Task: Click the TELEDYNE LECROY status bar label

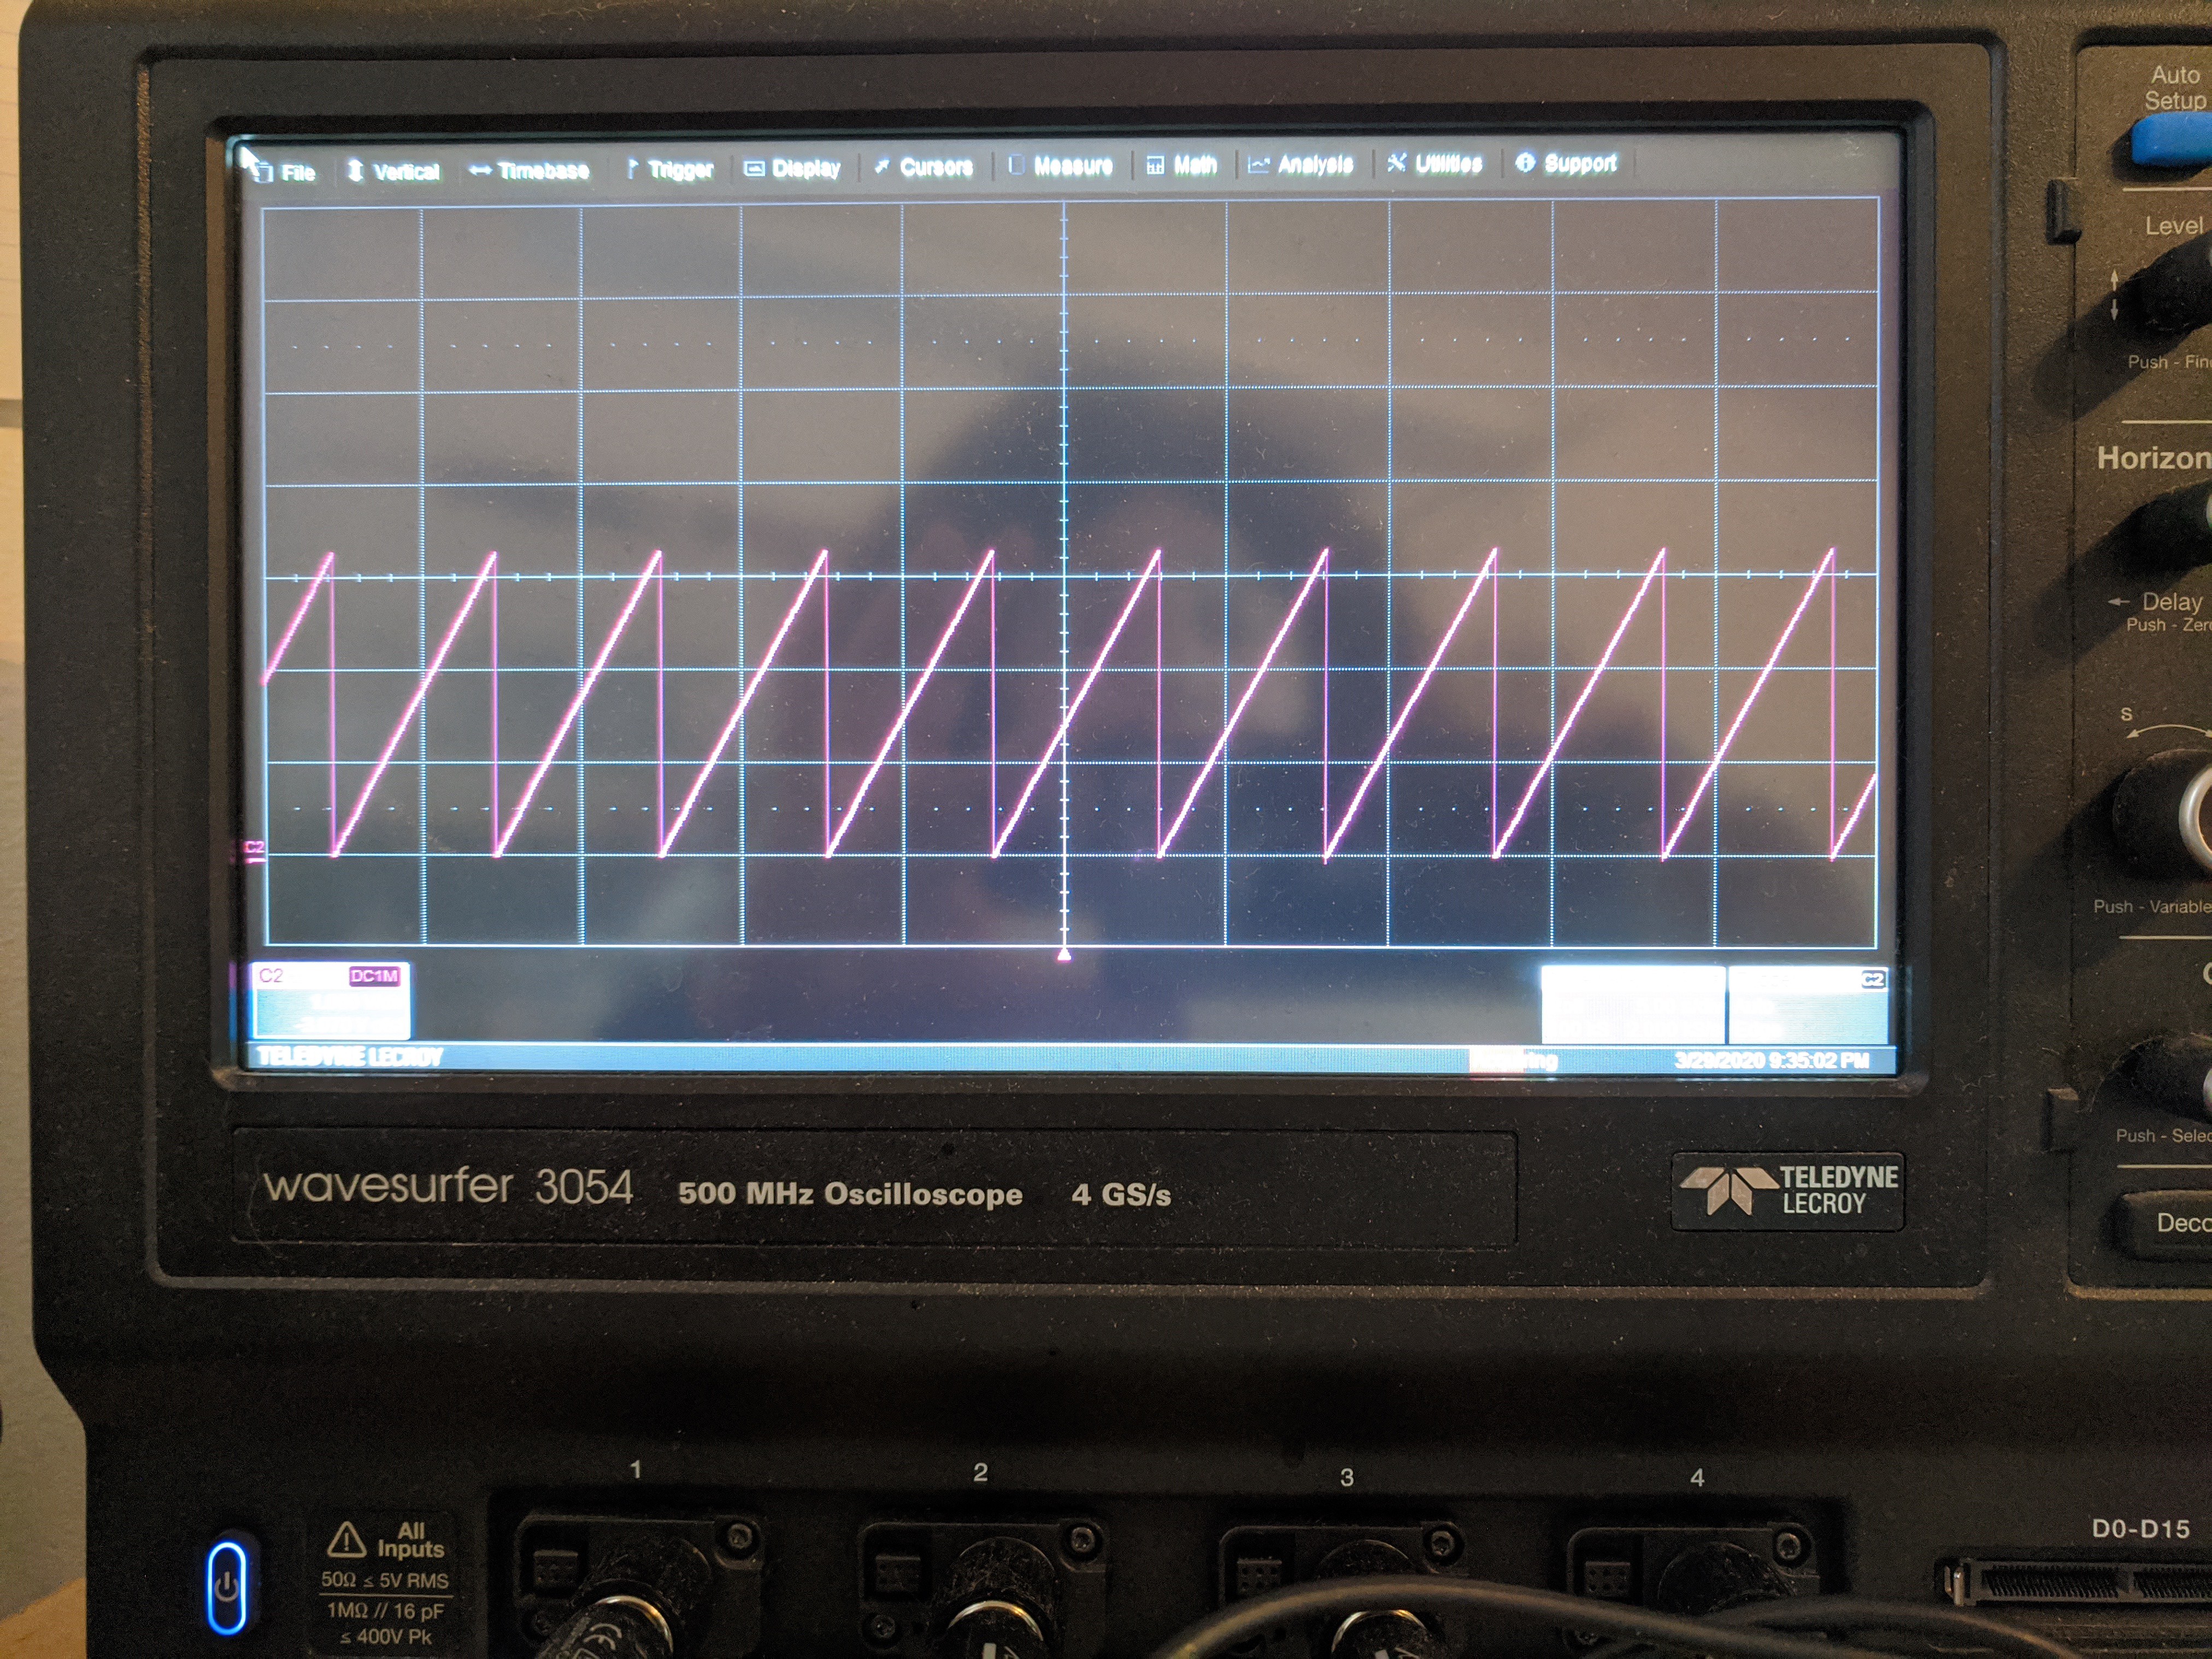Action: pos(349,1057)
